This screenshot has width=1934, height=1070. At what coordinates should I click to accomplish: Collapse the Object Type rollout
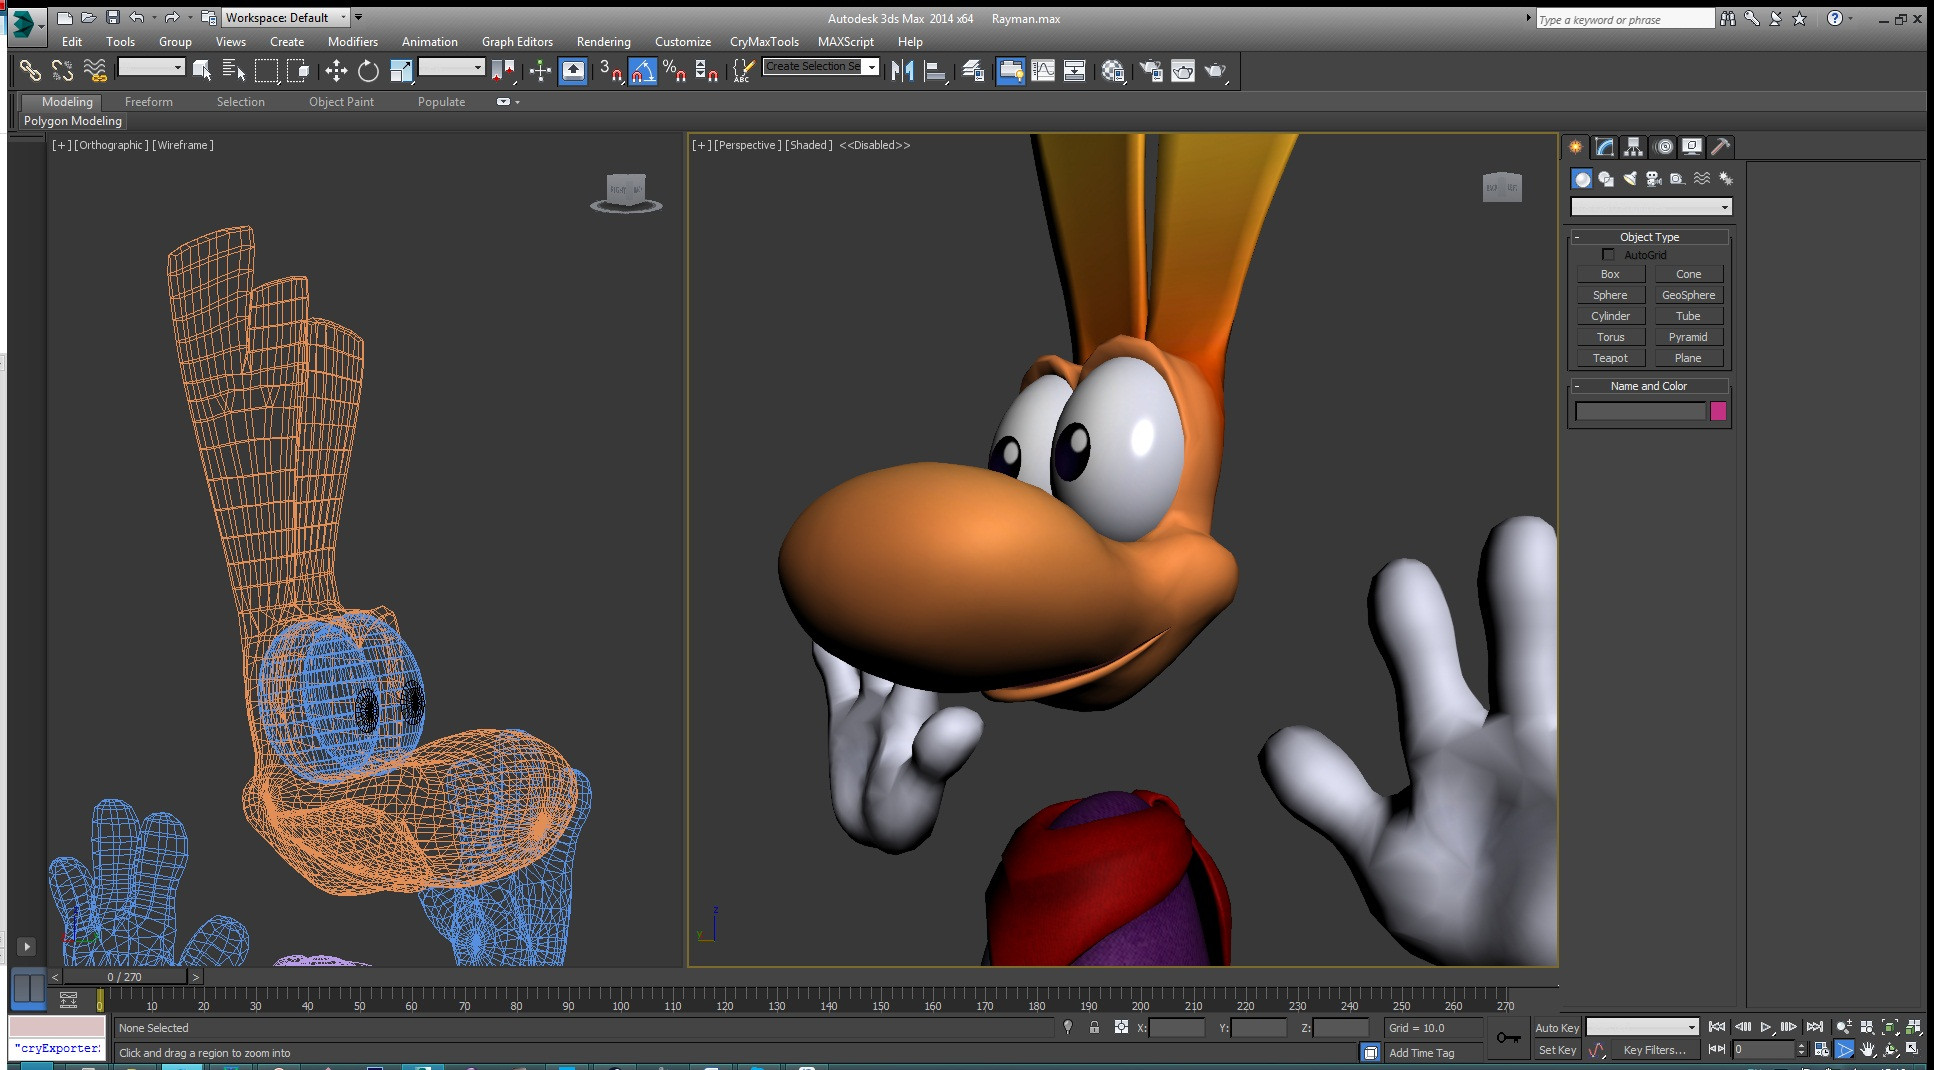tap(1650, 237)
